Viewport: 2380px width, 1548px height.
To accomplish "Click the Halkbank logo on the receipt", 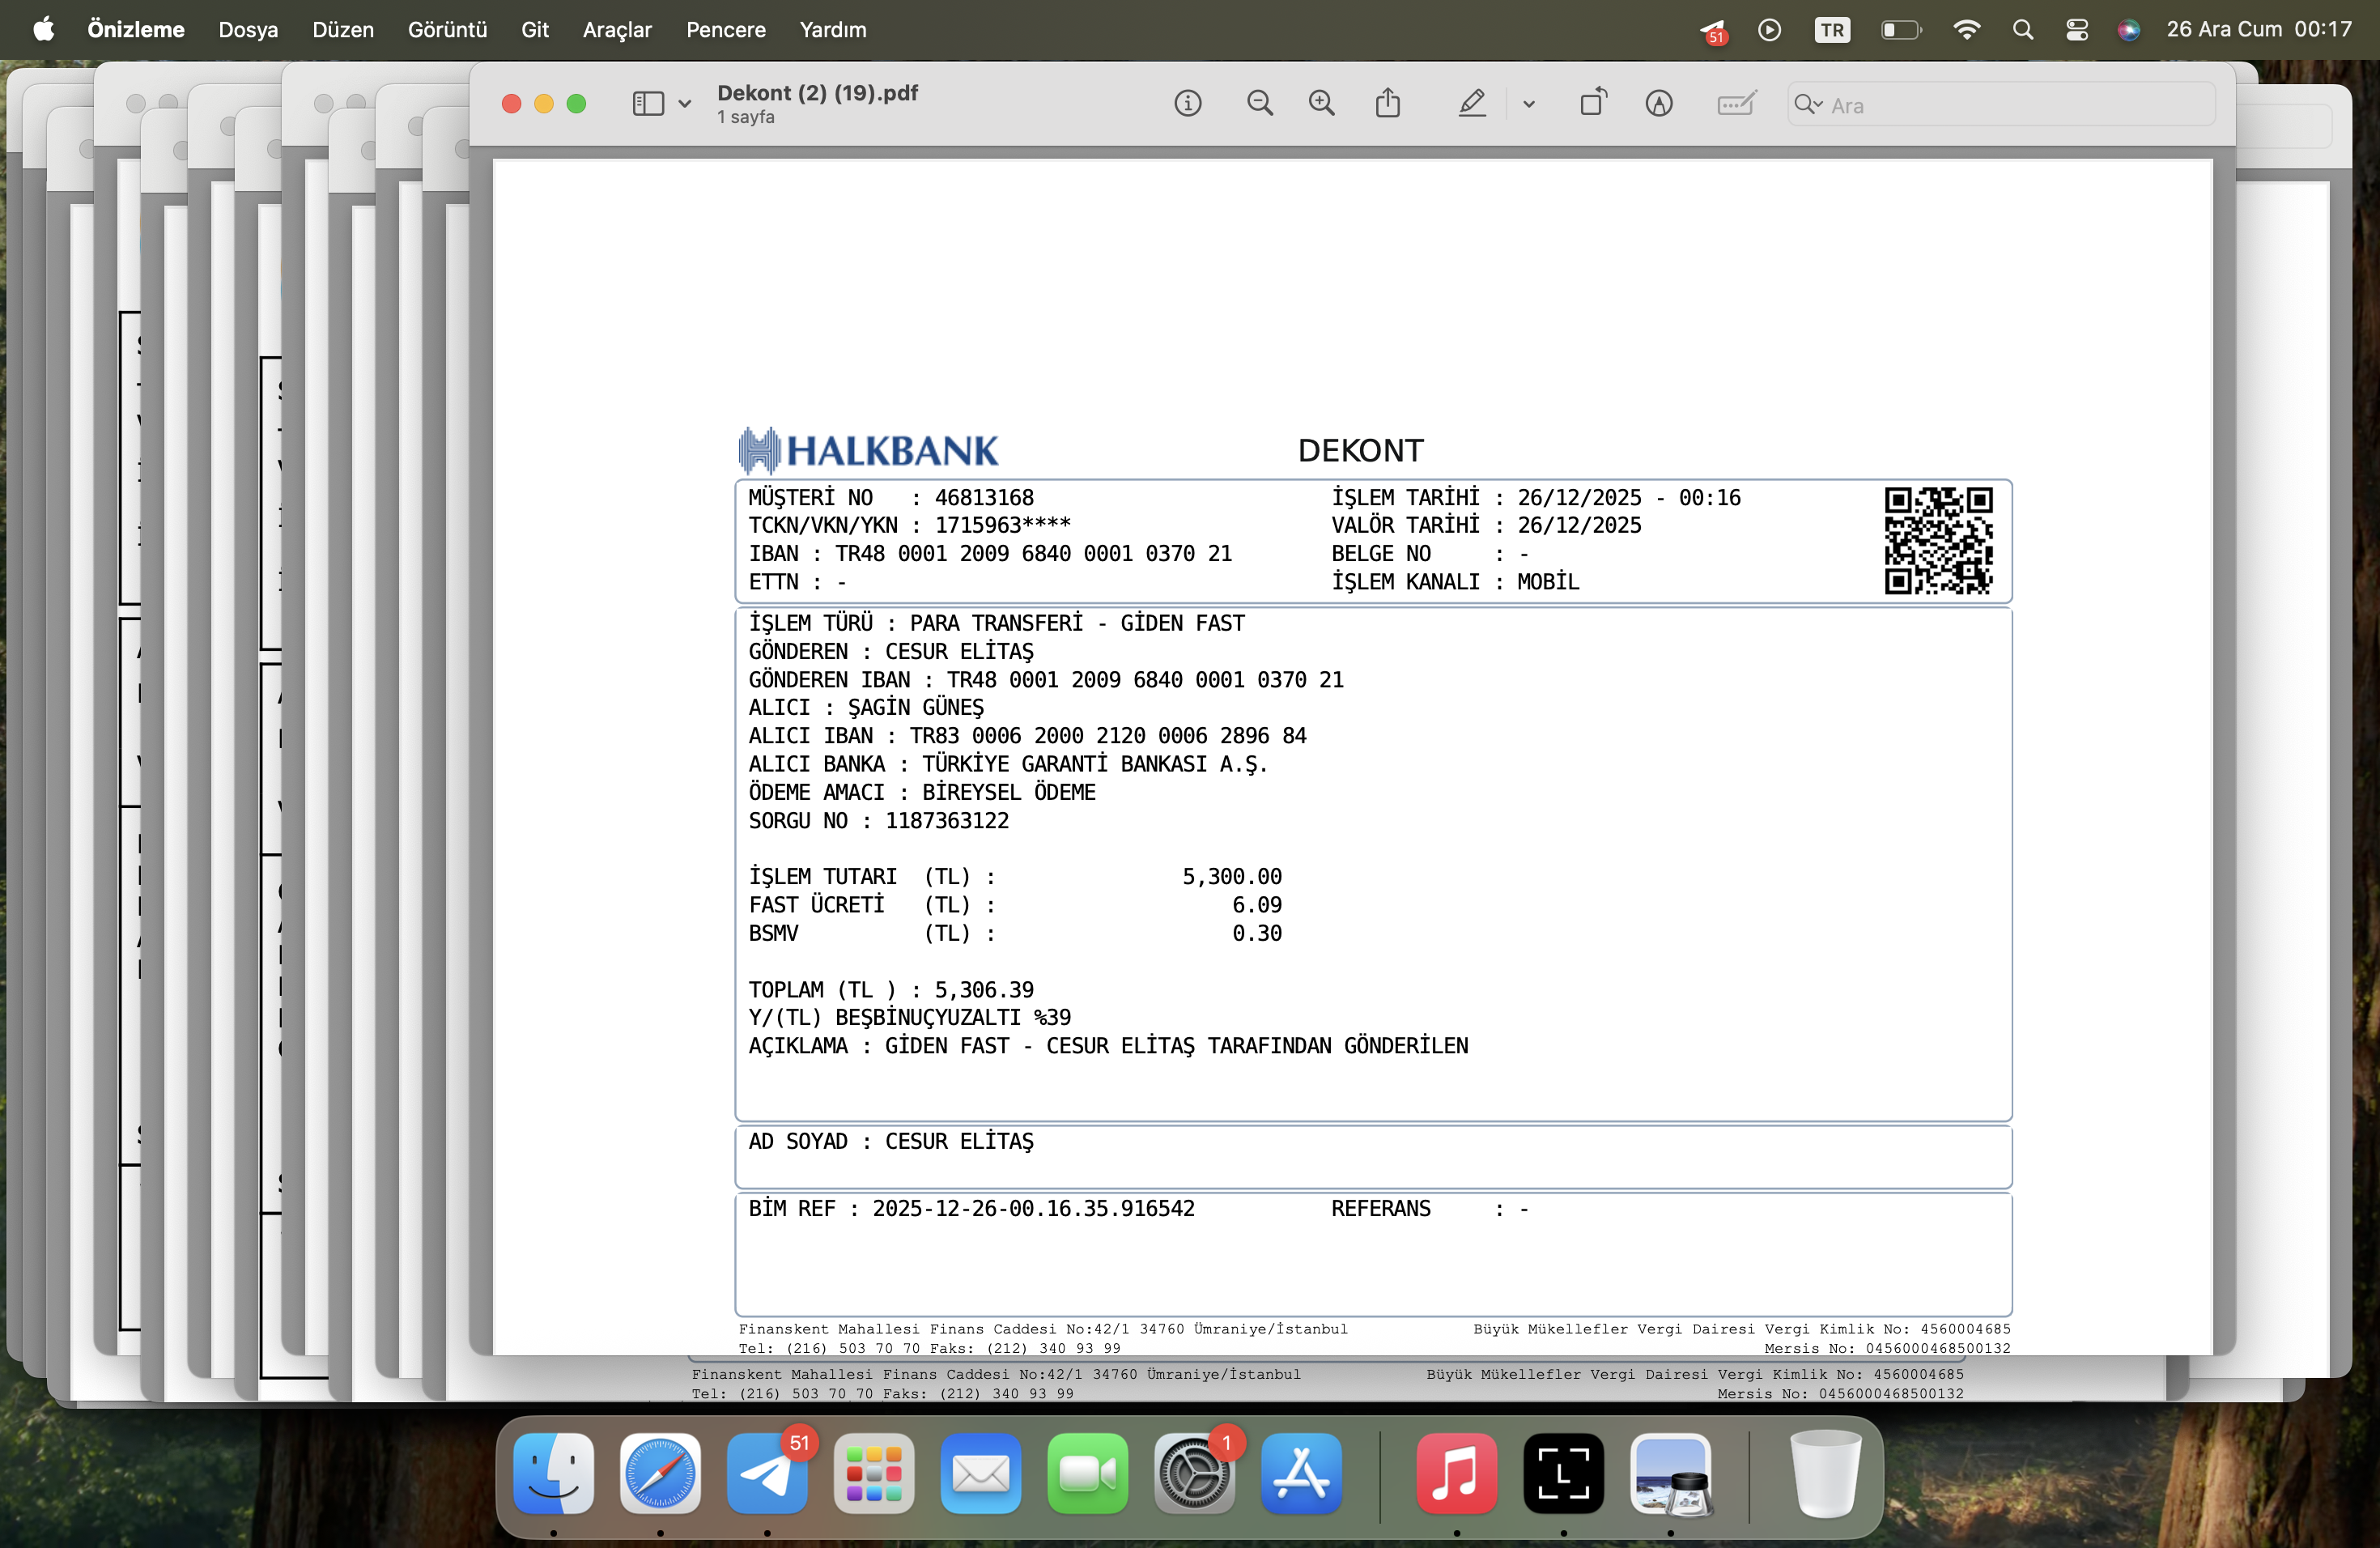I will pyautogui.click(x=868, y=451).
